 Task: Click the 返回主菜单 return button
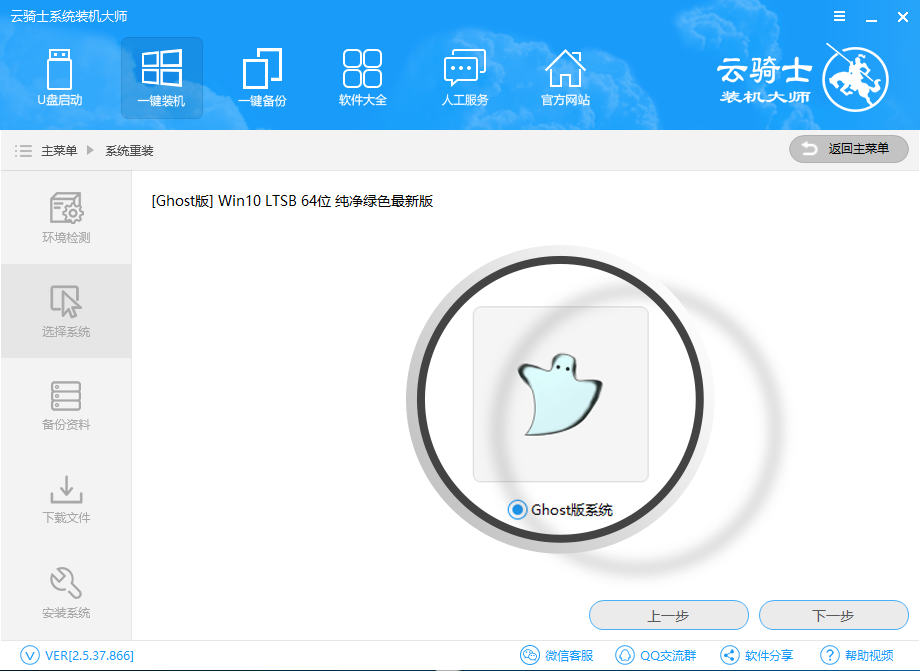point(848,149)
